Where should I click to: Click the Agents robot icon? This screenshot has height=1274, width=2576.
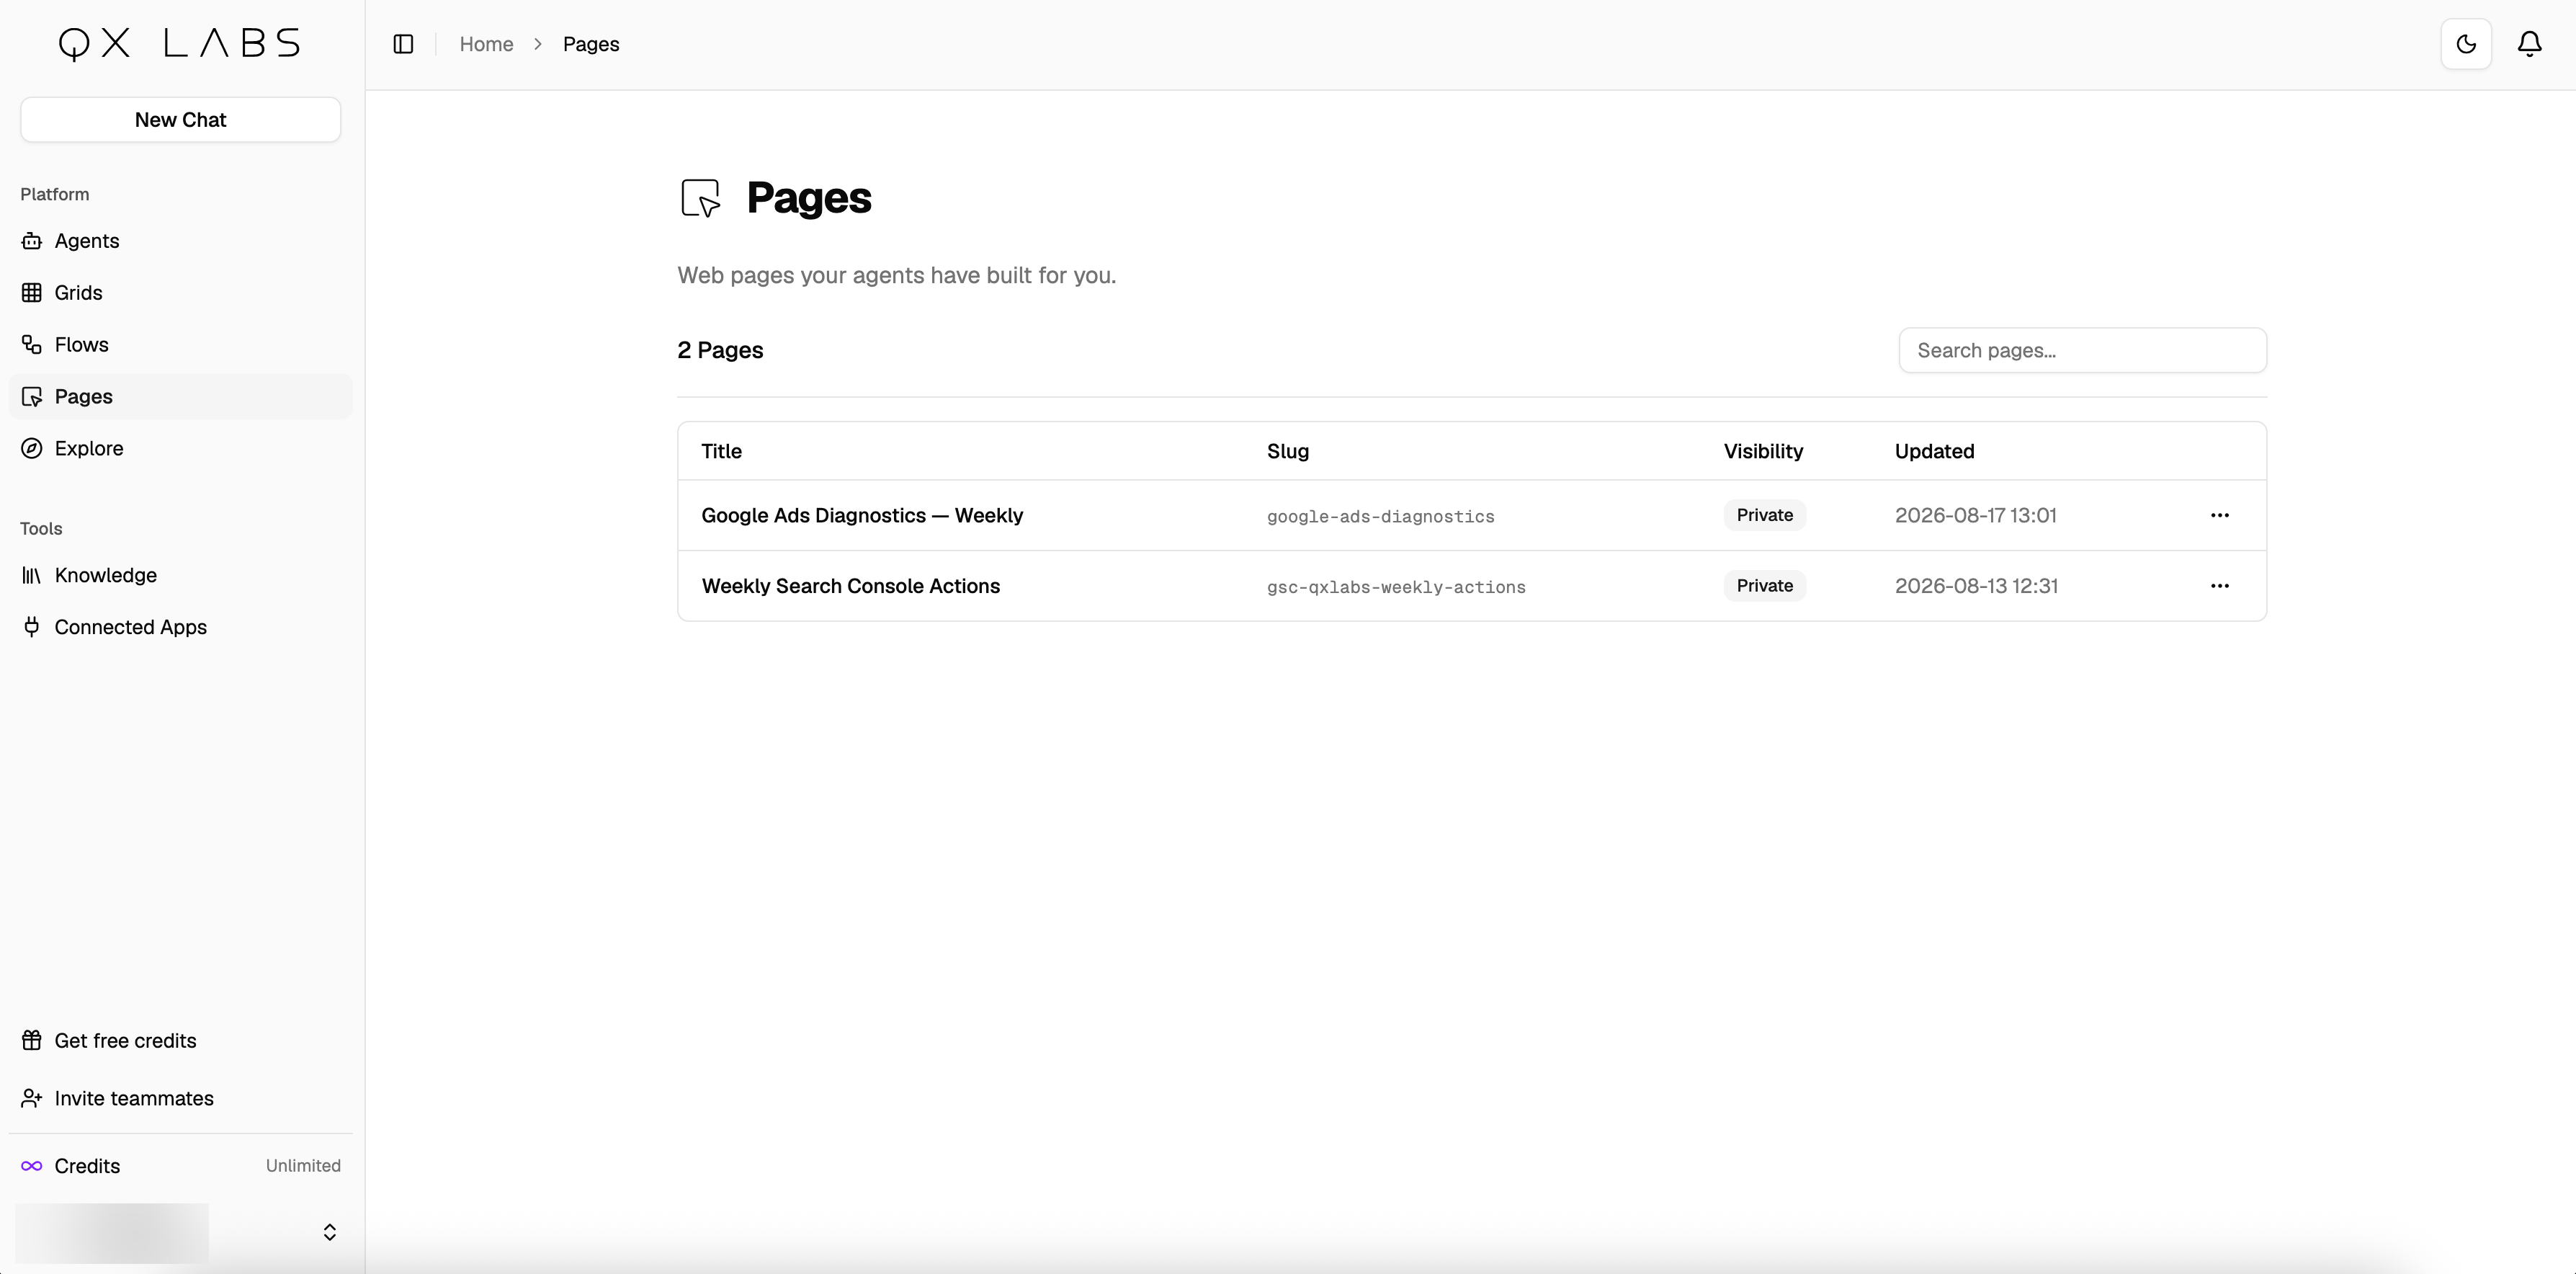point(32,241)
